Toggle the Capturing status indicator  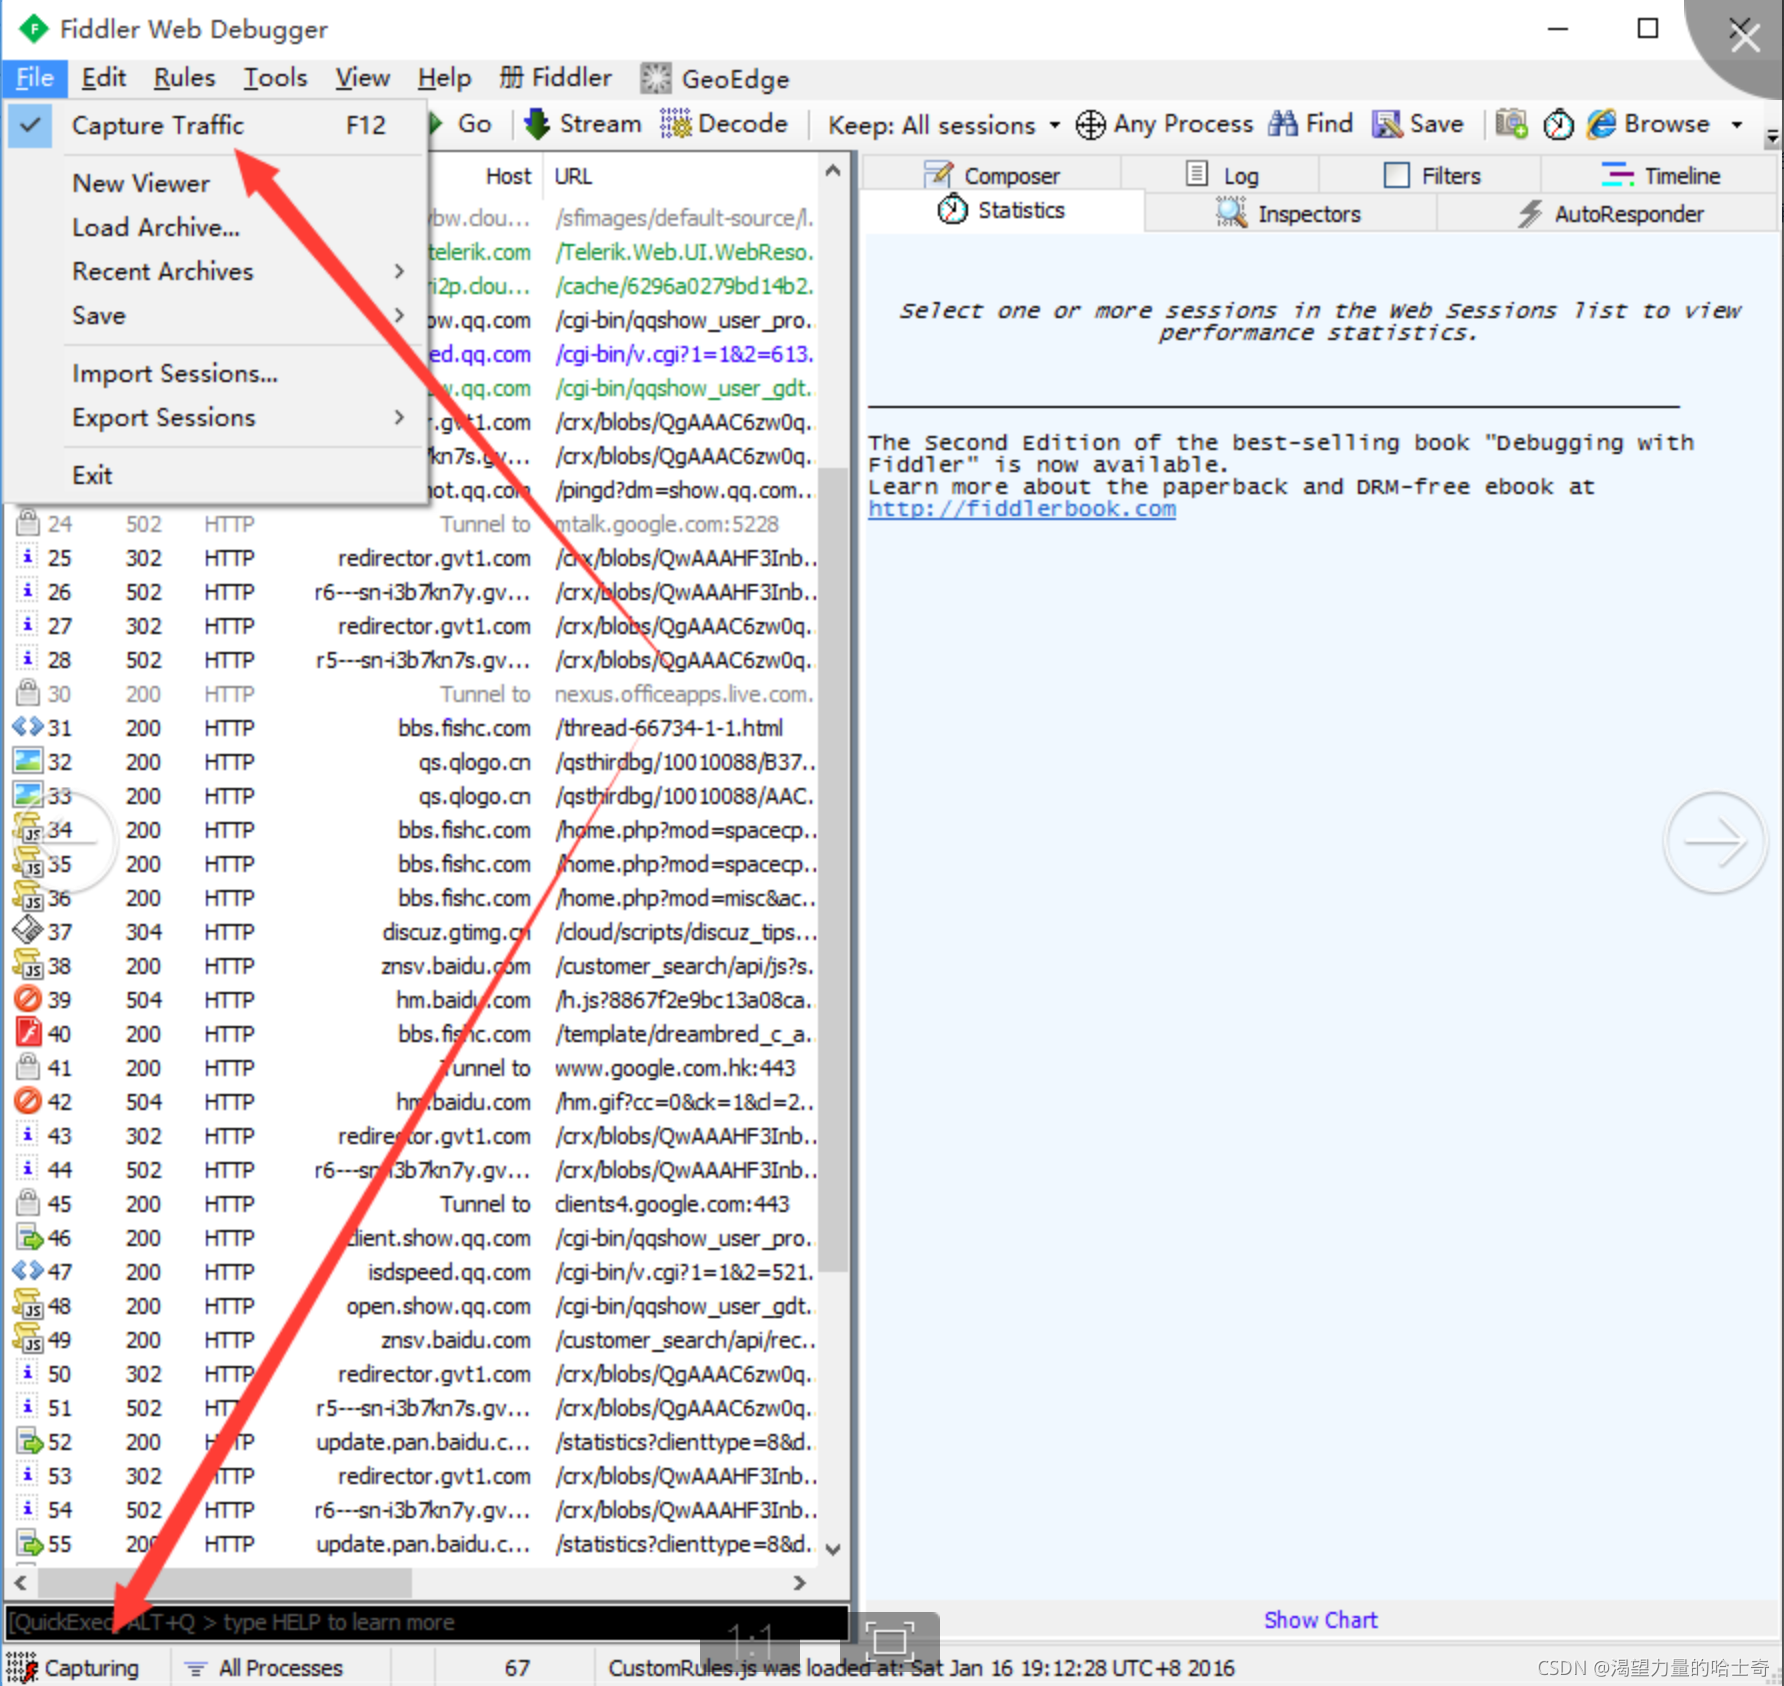(72, 1668)
